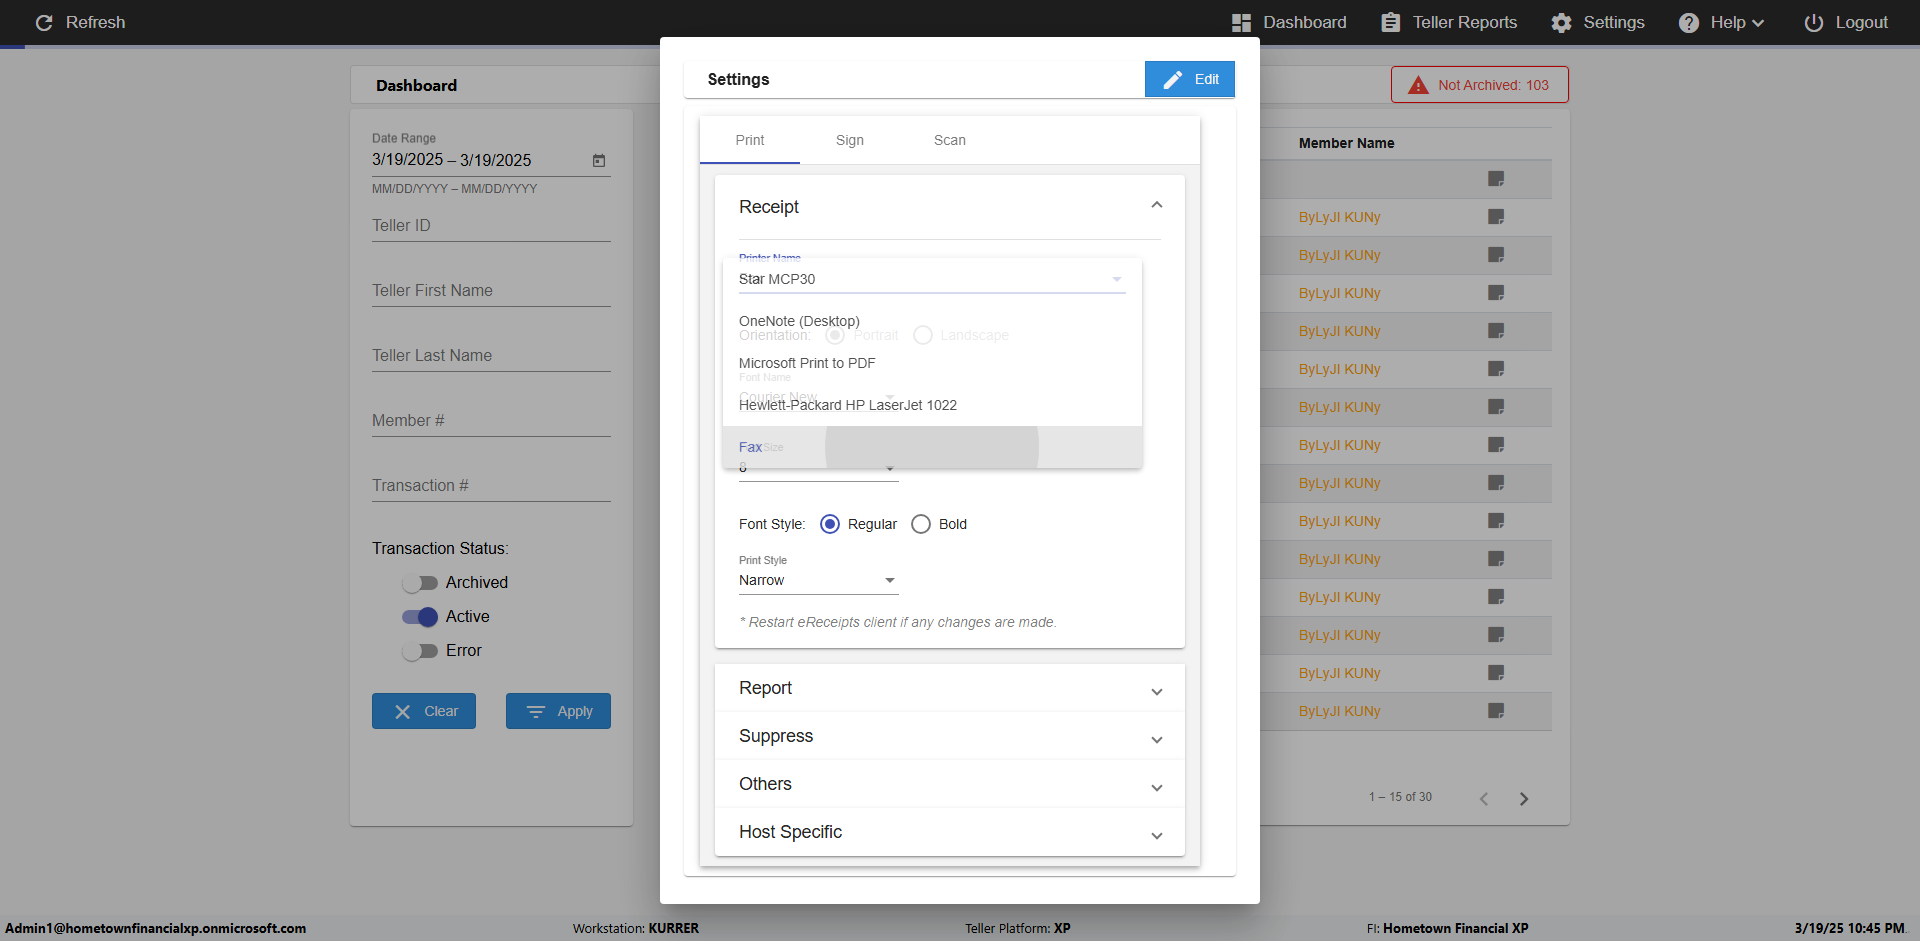Switch to the Sign tab
Screen dimensions: 1920x941
coord(850,140)
